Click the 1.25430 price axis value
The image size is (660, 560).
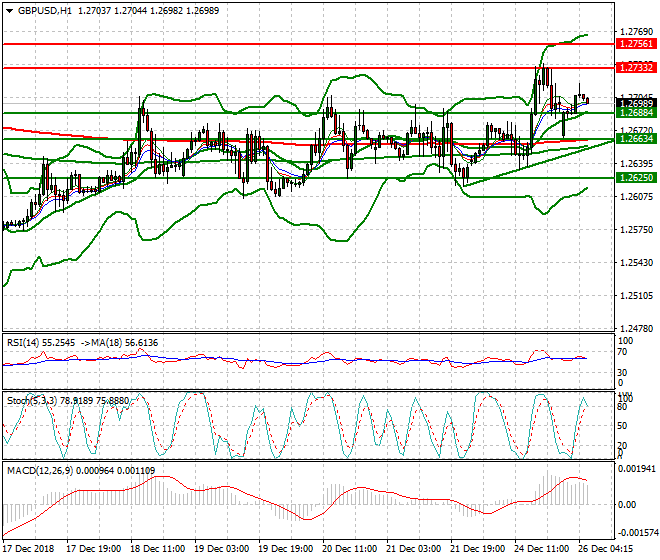(636, 263)
